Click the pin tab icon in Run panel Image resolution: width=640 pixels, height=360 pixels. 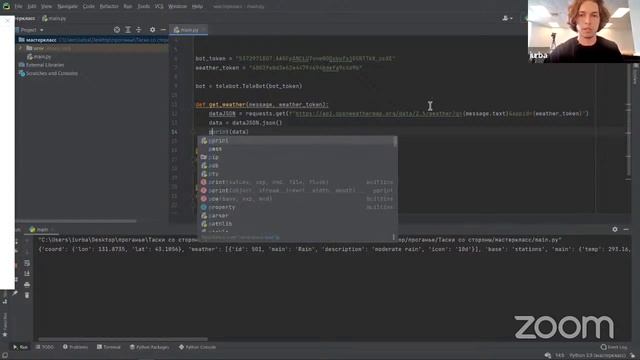[15, 293]
